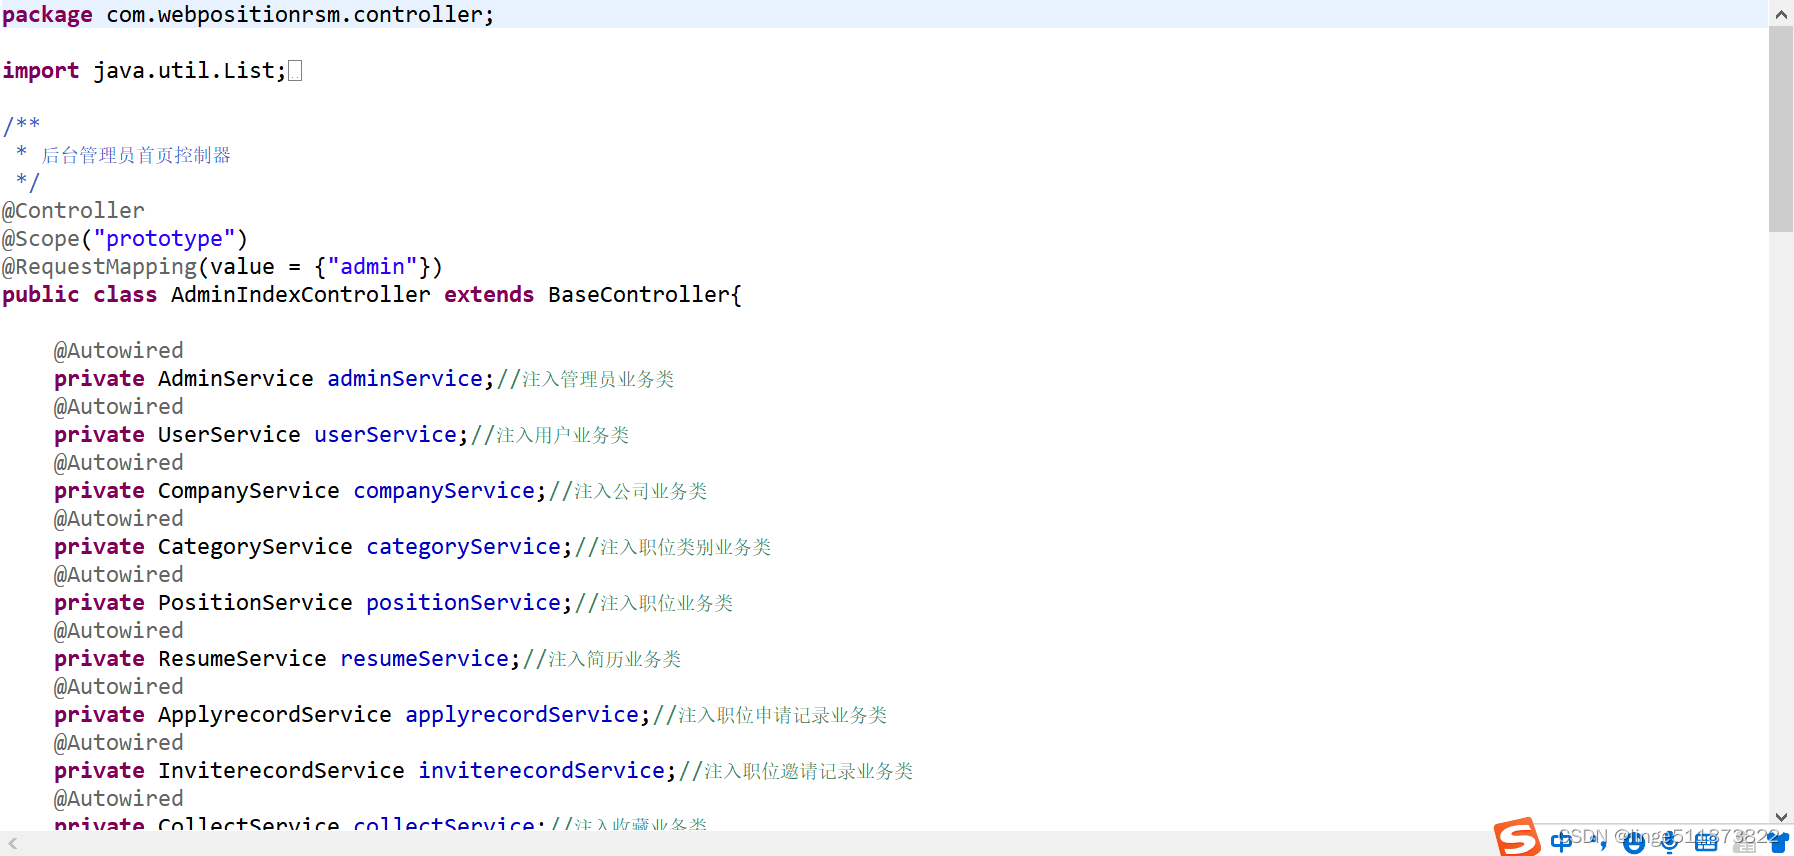This screenshot has height=856, width=1794.
Task: Click the ApplyrecordService type name
Action: coord(275,715)
